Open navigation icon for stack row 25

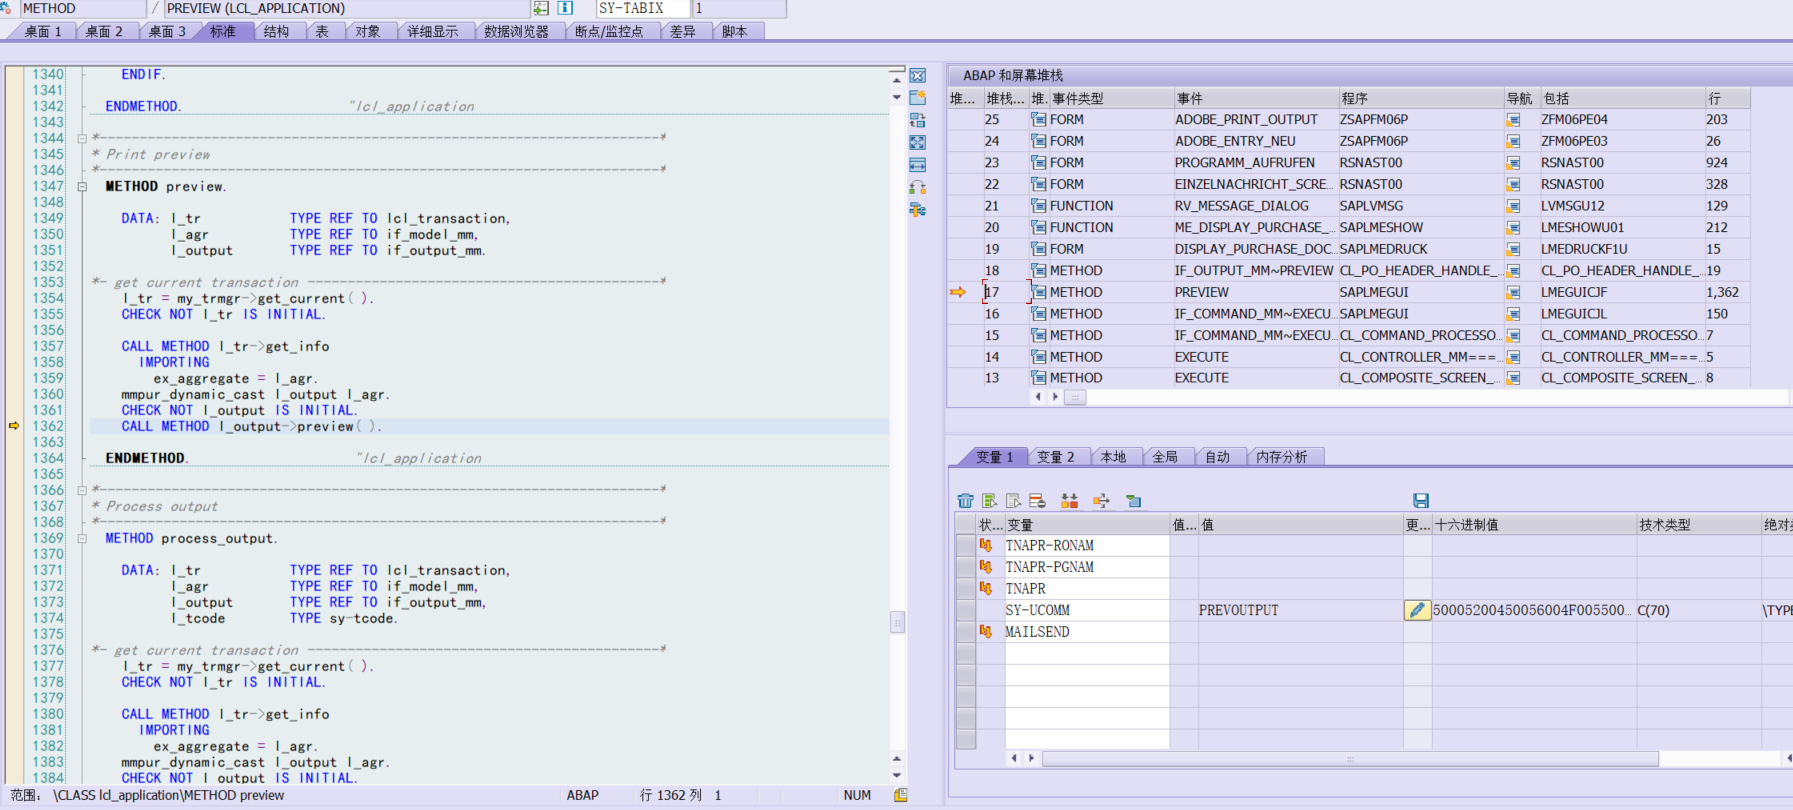[1513, 120]
